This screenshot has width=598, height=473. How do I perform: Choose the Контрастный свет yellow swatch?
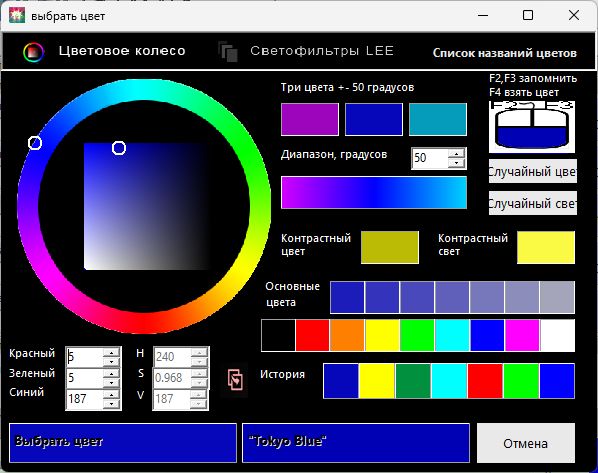(x=546, y=247)
